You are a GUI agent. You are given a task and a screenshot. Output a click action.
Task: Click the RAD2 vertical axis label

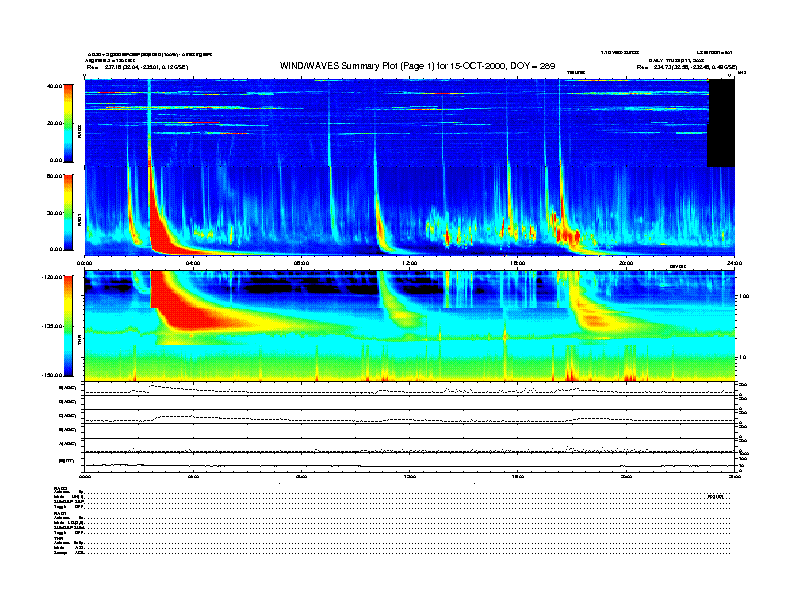79,132
